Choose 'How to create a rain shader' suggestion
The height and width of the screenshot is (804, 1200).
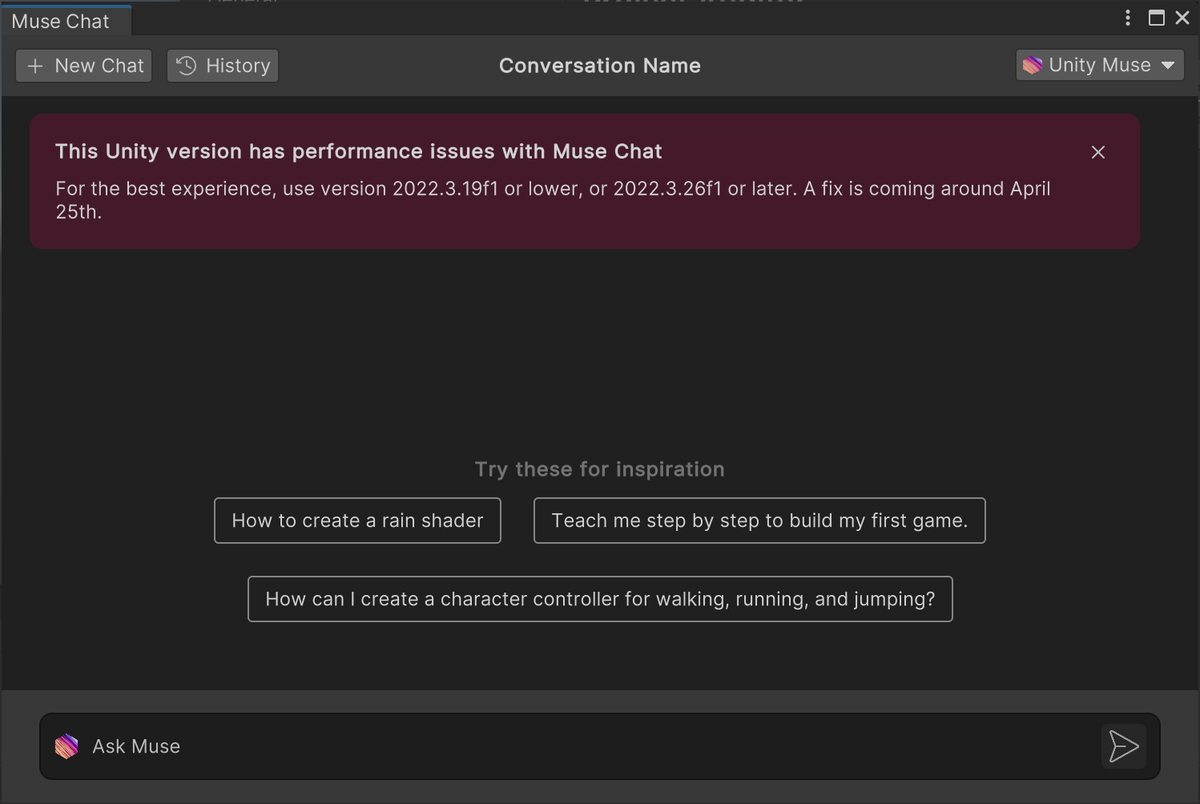click(x=358, y=521)
